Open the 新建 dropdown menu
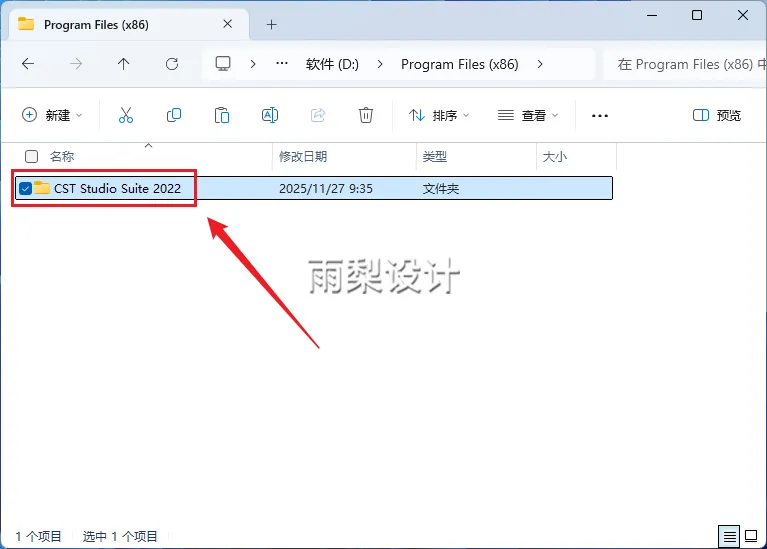Screen dimensions: 767x549 point(52,115)
